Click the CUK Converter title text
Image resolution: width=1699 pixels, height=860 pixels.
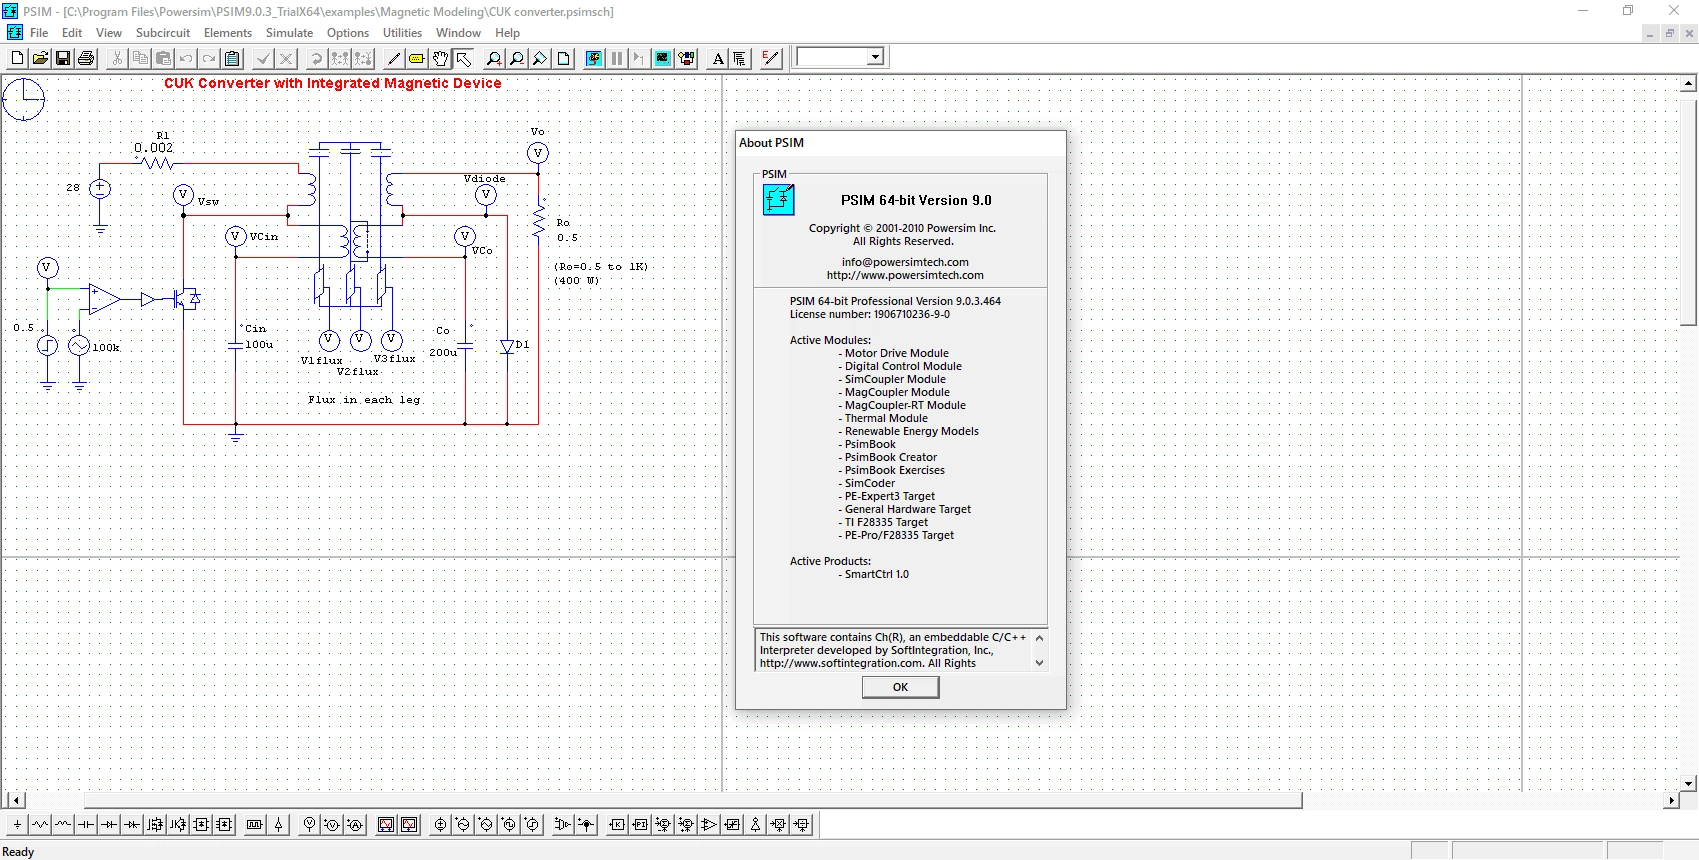coord(333,83)
